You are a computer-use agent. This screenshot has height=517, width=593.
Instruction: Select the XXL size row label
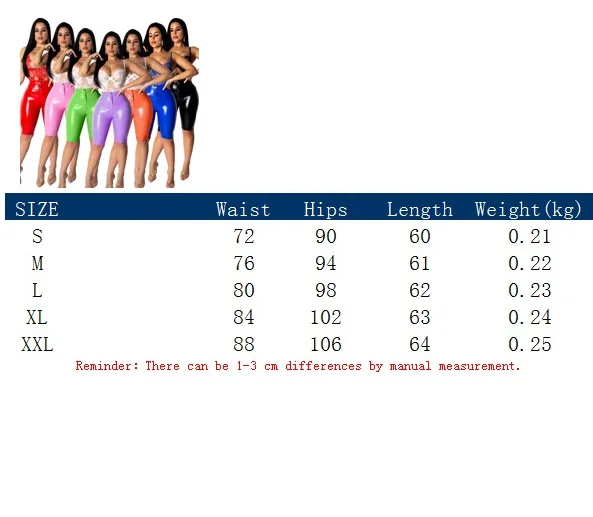point(37,344)
